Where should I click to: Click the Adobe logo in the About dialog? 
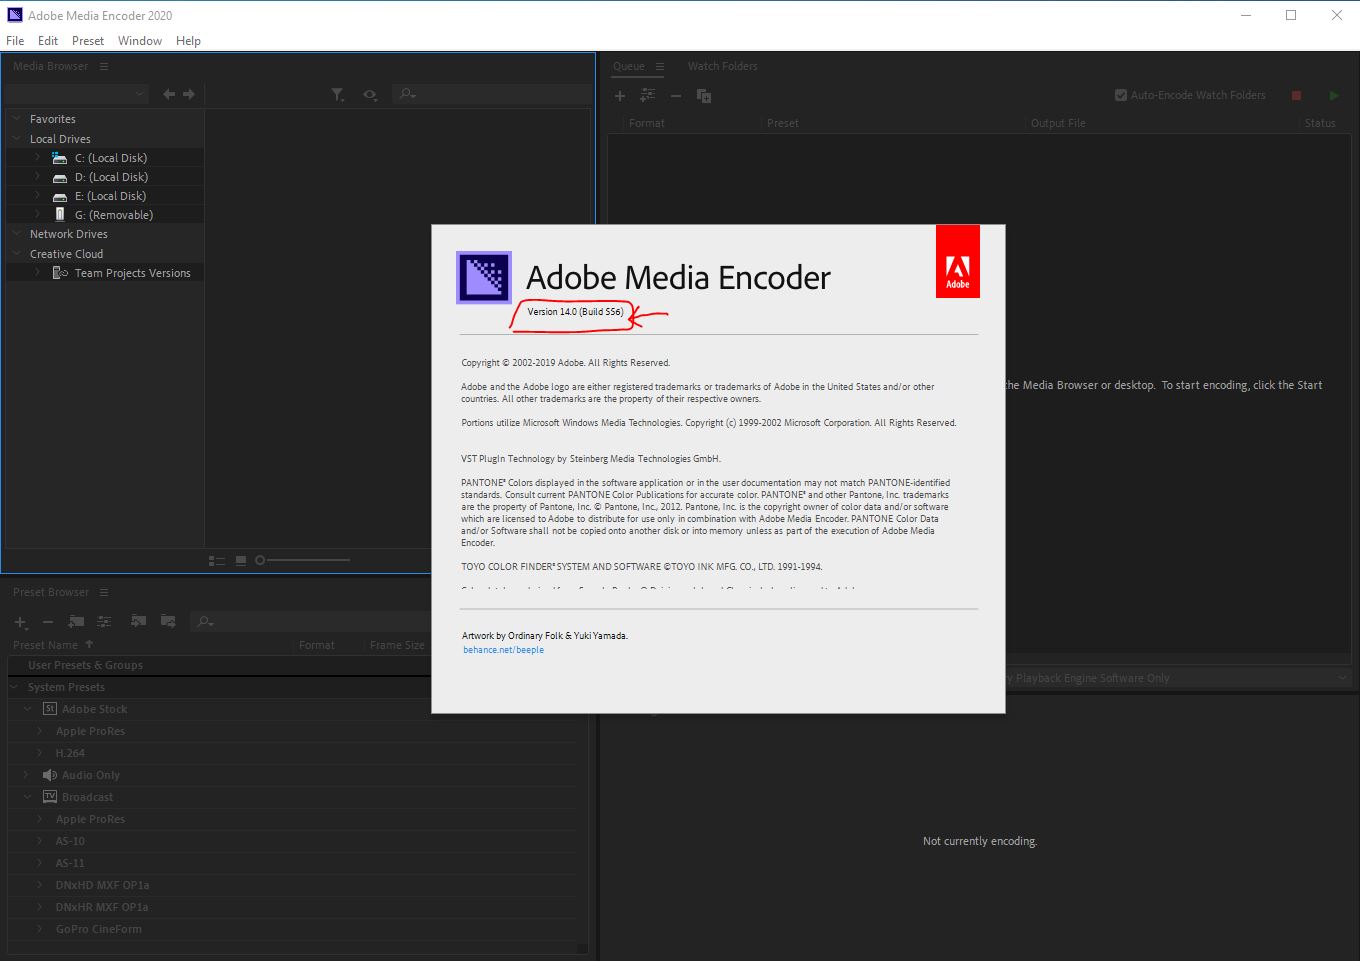click(x=958, y=262)
